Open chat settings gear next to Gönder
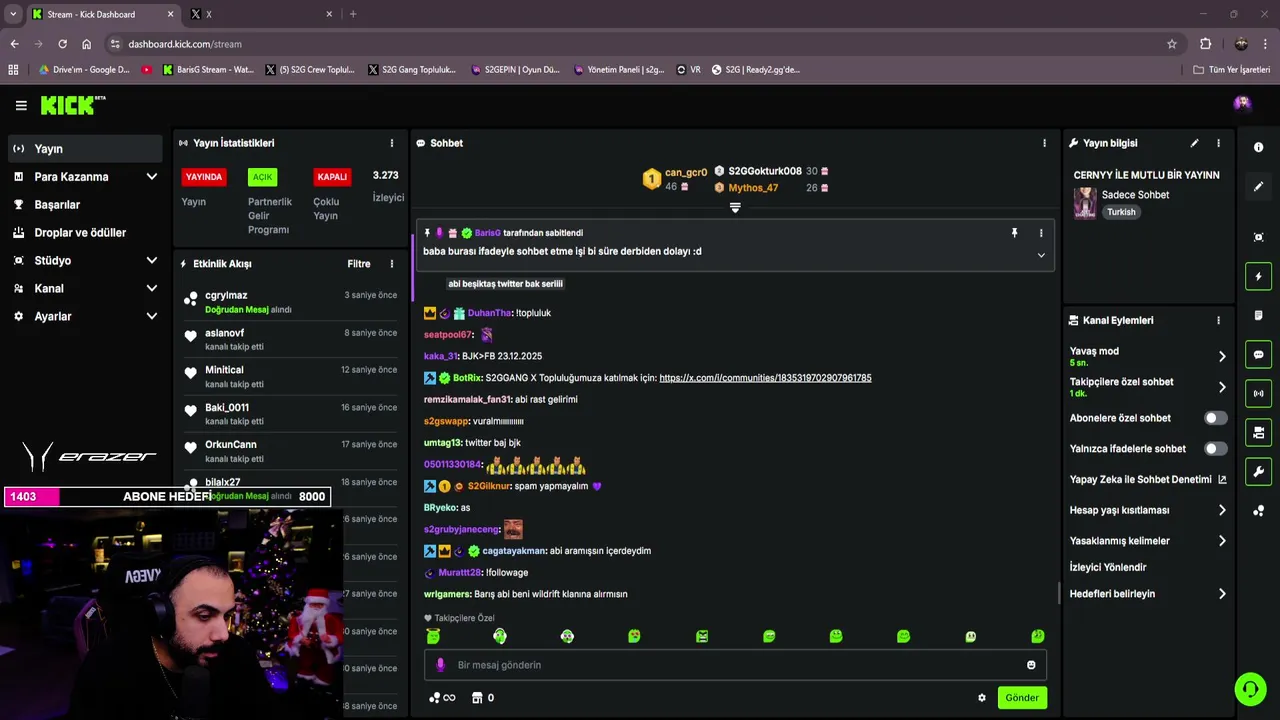1280x720 pixels. pyautogui.click(x=981, y=698)
